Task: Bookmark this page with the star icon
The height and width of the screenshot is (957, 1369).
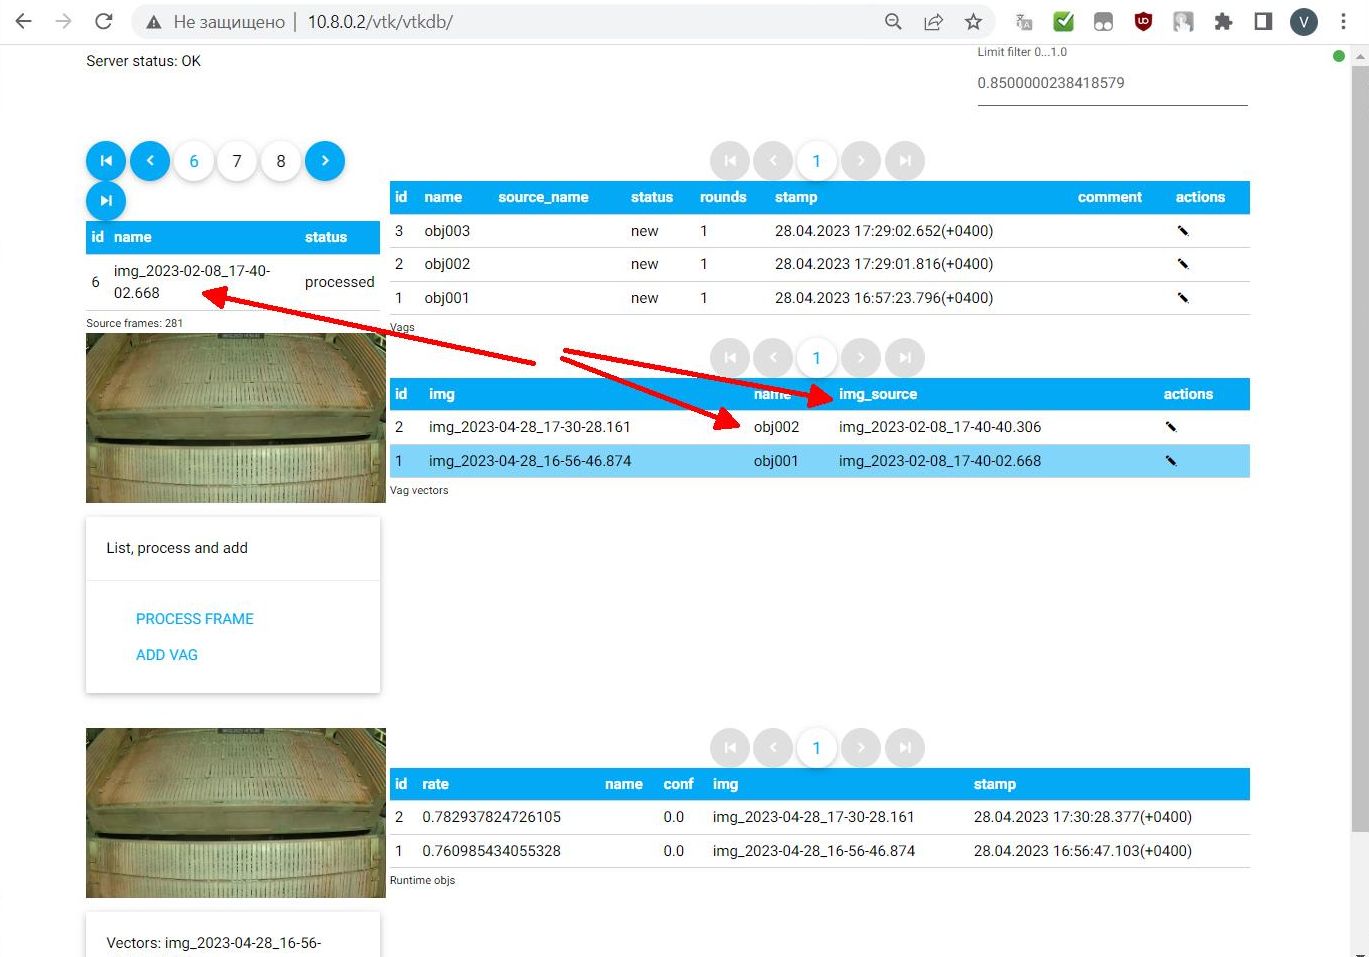Action: [x=973, y=22]
